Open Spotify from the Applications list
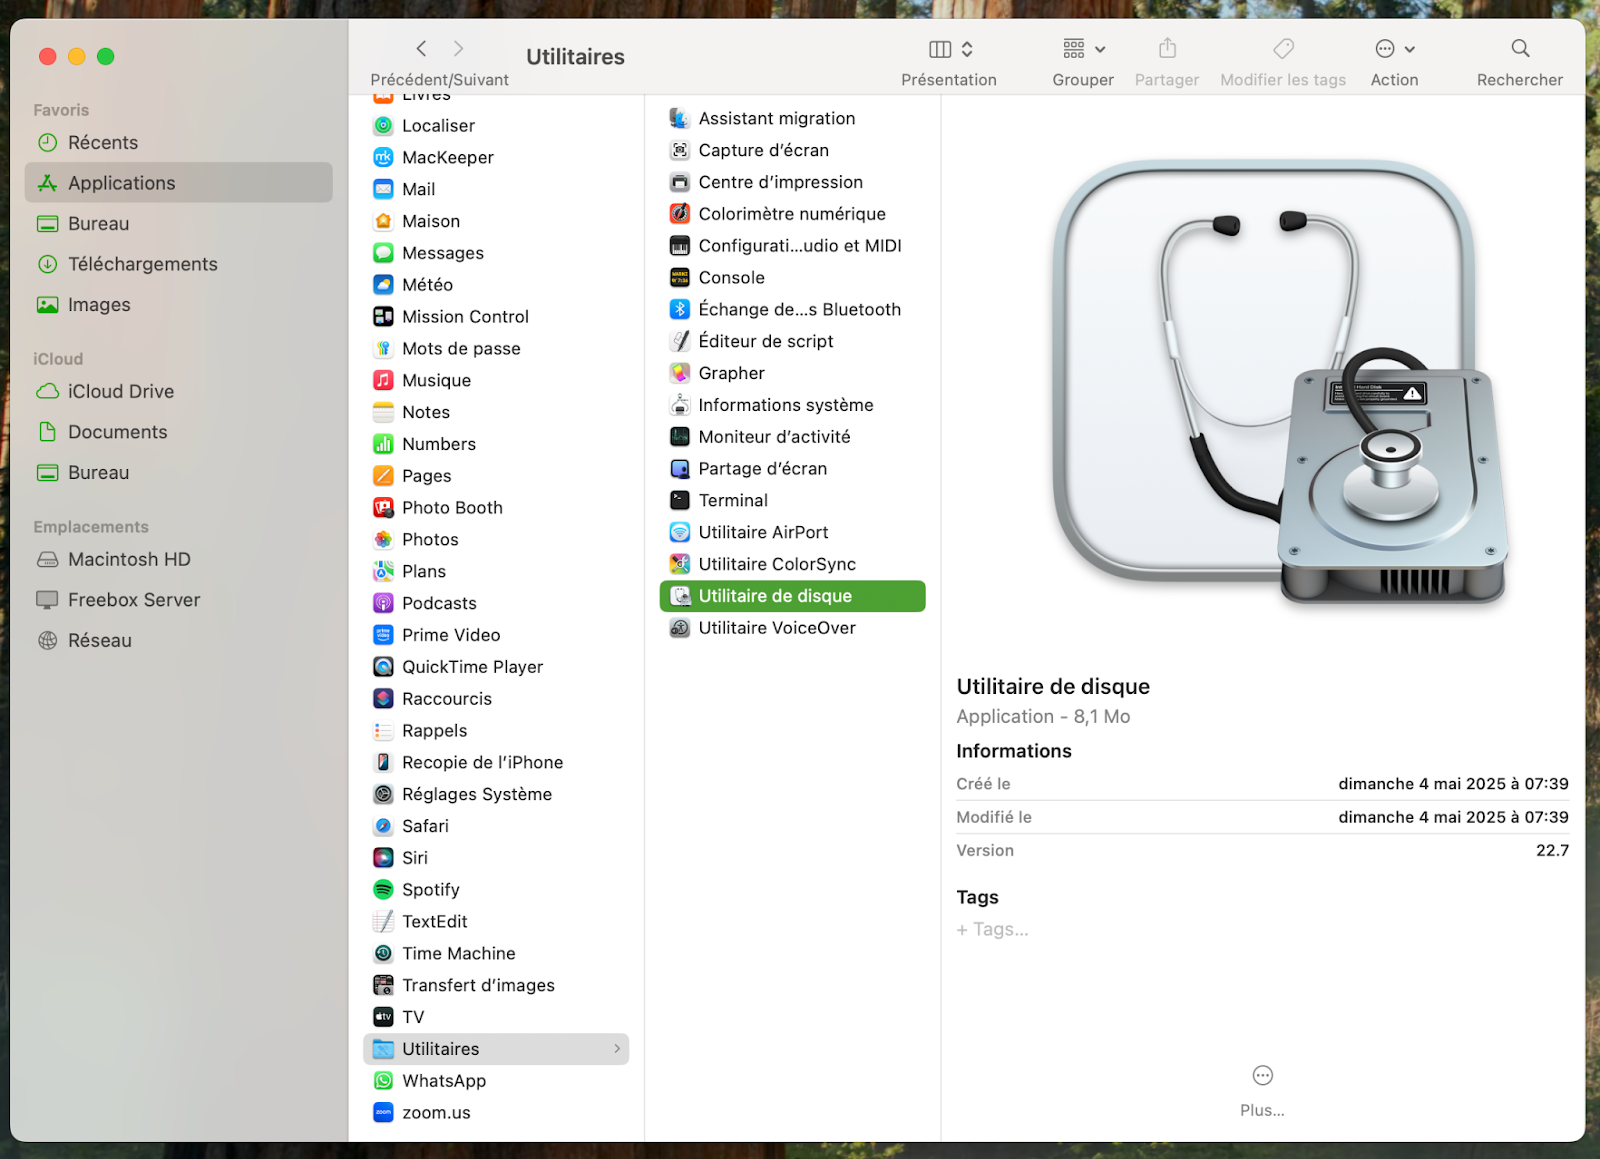 coord(430,889)
